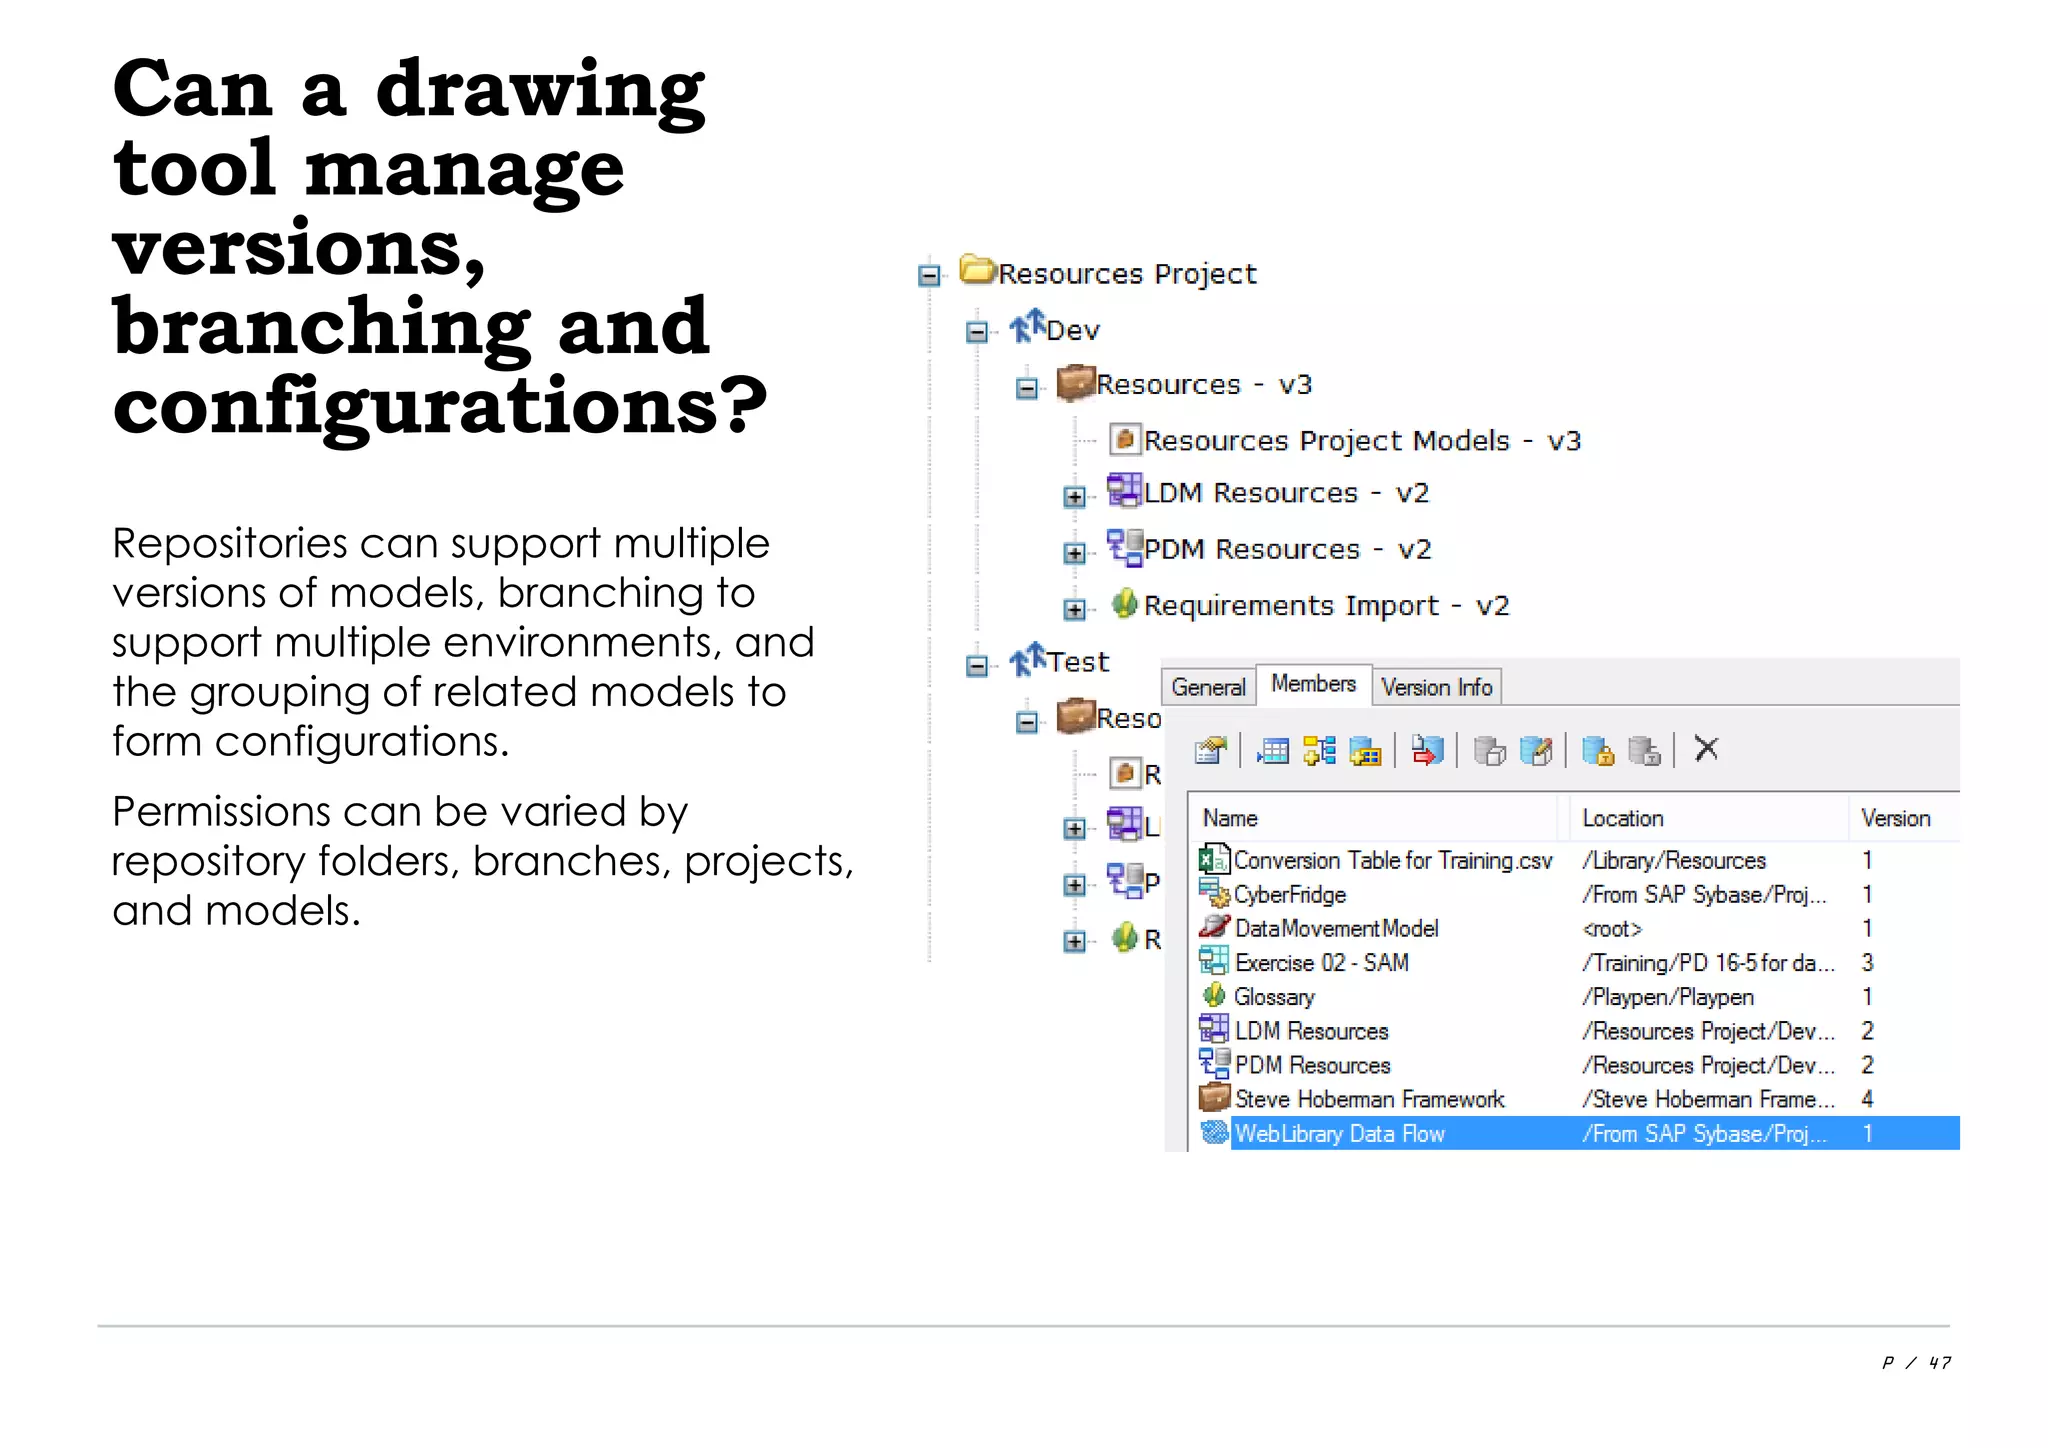Screen dimensions: 2048x1448
Task: Click the blue database lock icon
Action: pos(1598,750)
